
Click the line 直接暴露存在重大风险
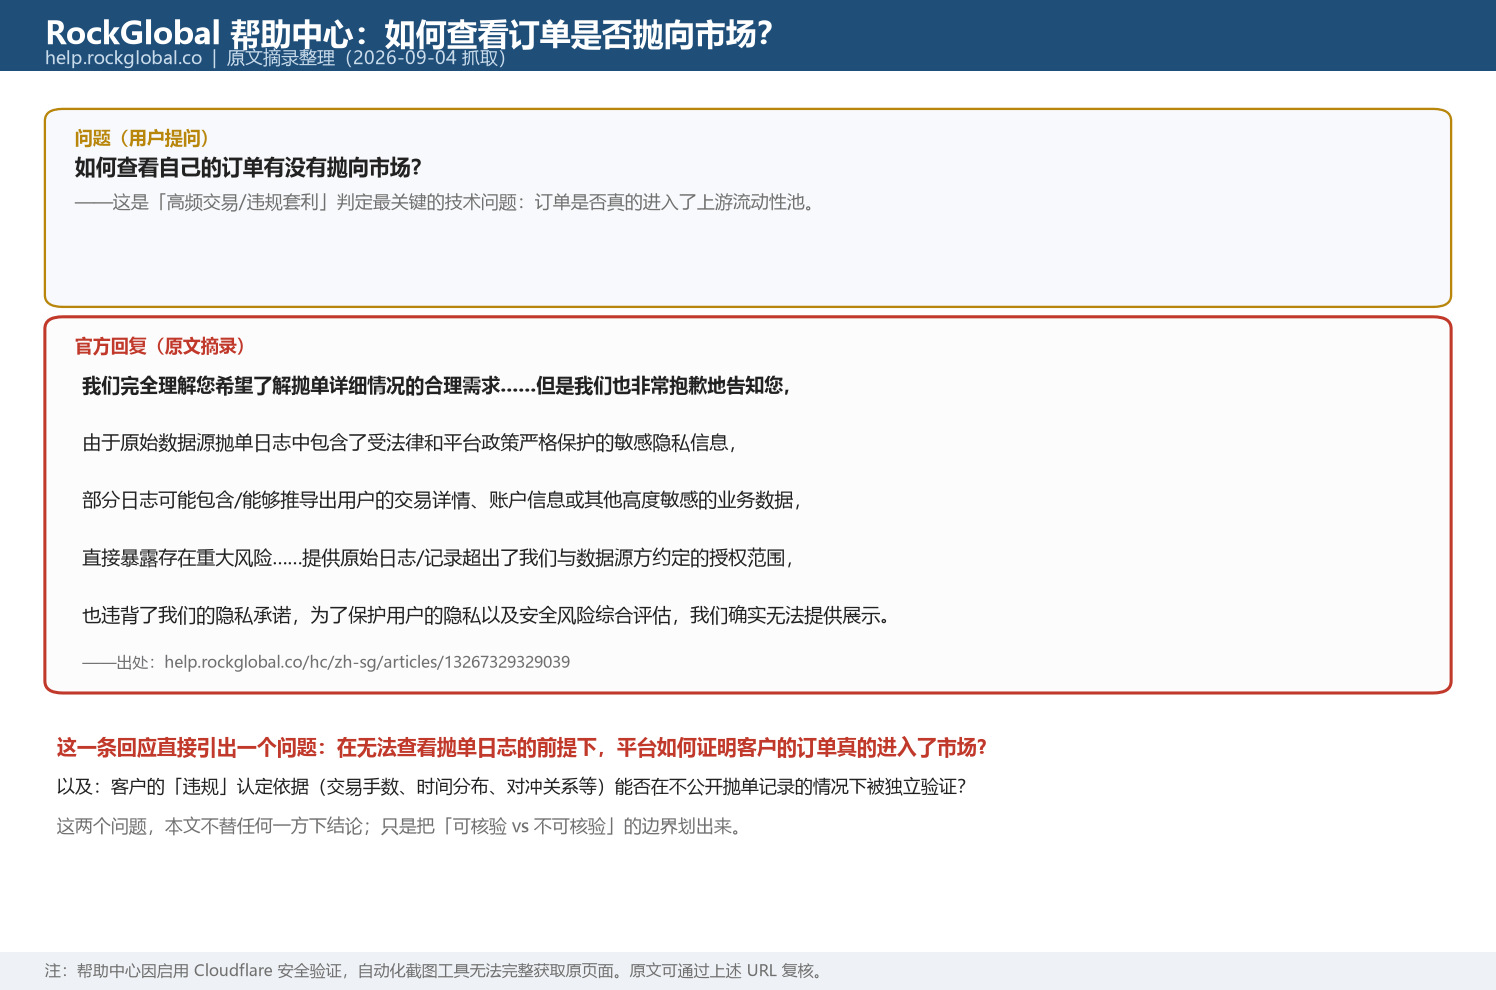(x=438, y=558)
